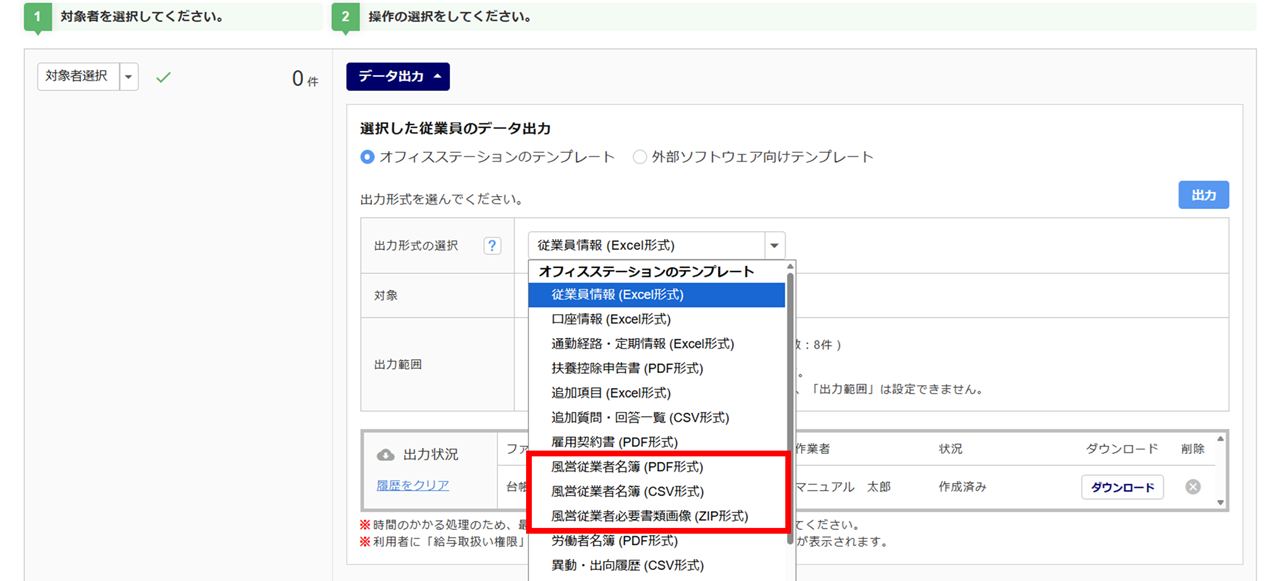Image resolution: width=1280 pixels, height=581 pixels.
Task: Click the help question mark icon
Action: (492, 246)
